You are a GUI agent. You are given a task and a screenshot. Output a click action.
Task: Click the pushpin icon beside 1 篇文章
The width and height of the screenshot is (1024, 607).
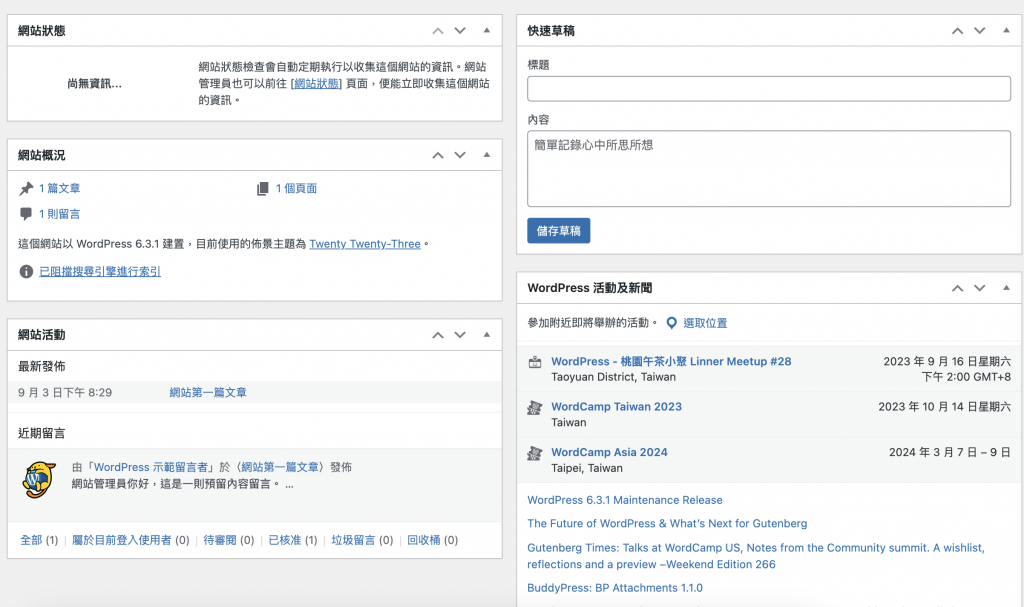click(x=26, y=189)
